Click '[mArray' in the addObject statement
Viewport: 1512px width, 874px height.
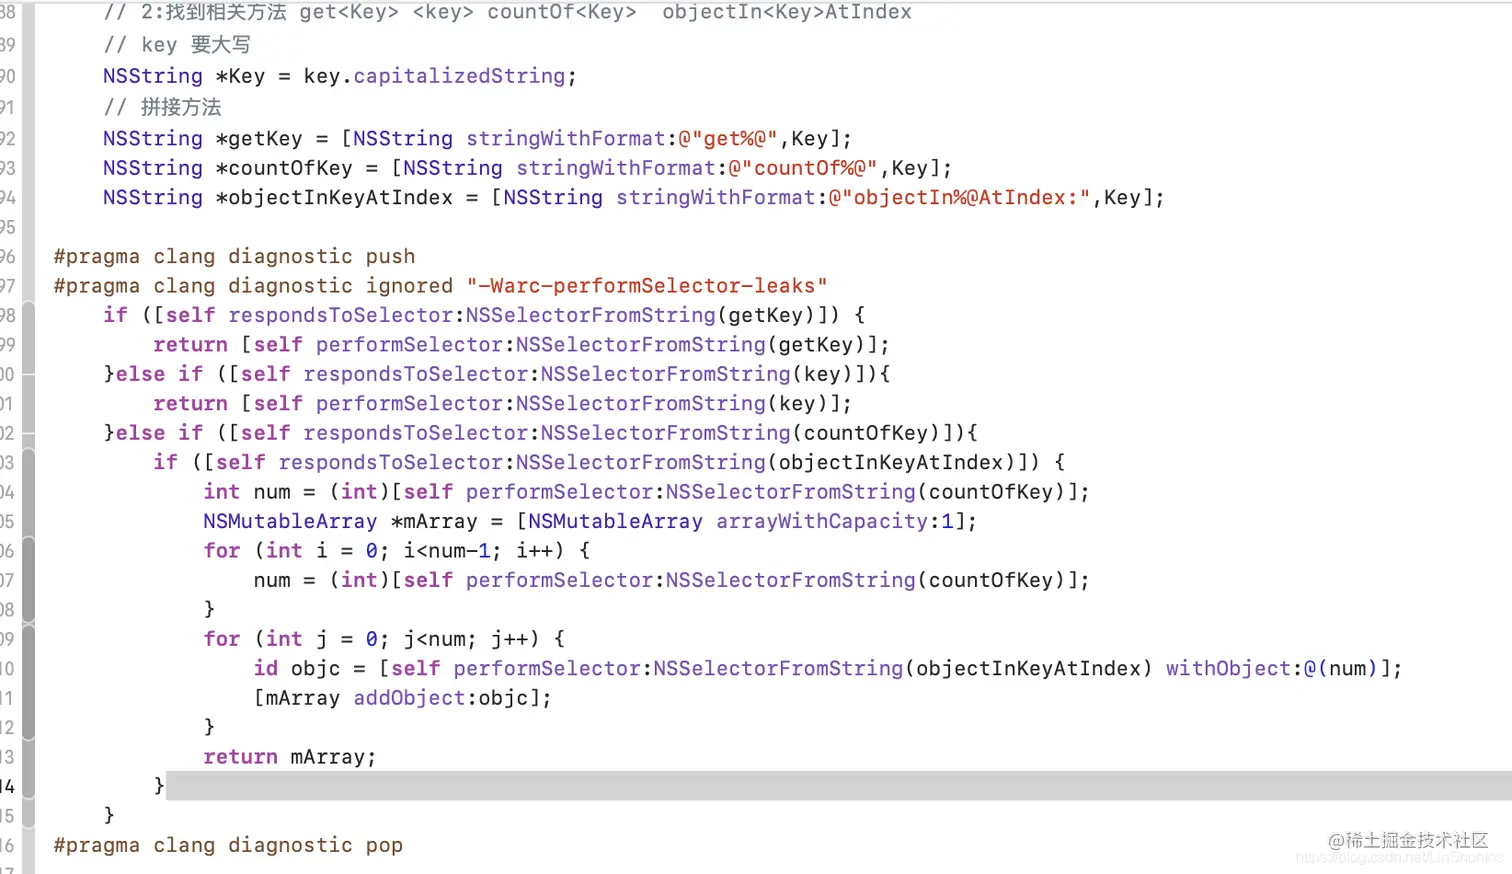click(x=297, y=698)
